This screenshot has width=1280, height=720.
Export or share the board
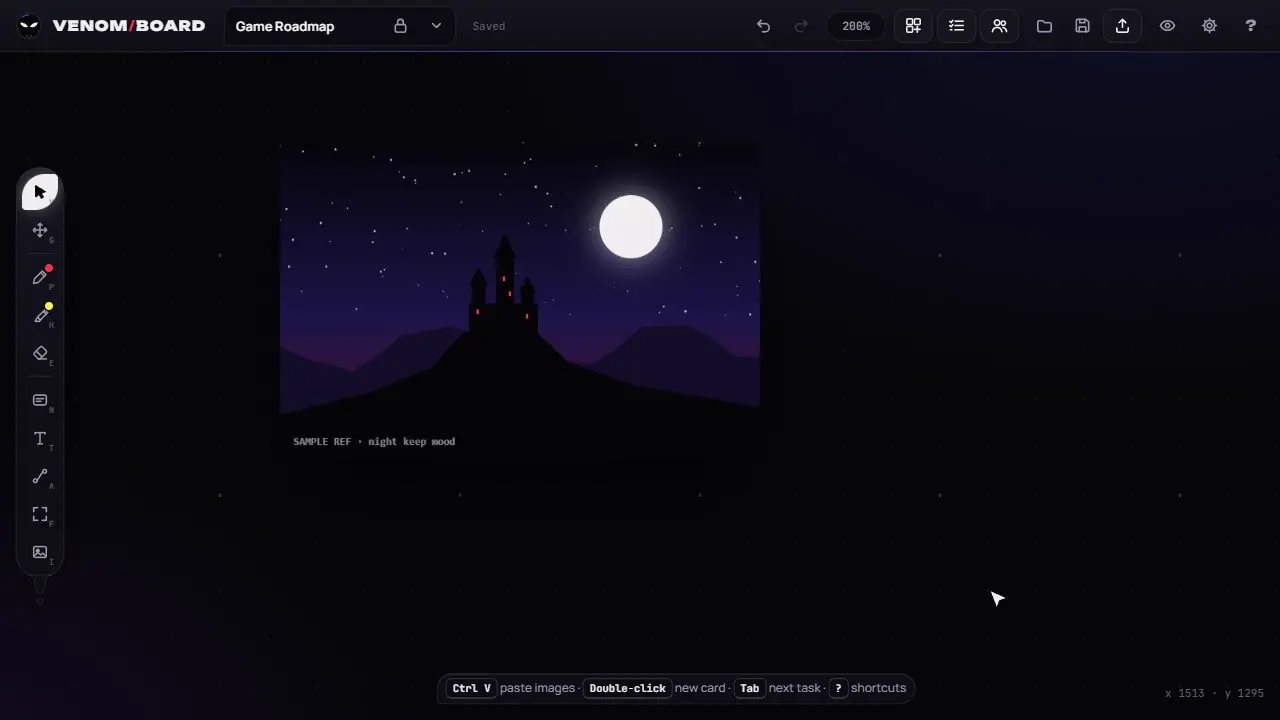pos(1122,26)
